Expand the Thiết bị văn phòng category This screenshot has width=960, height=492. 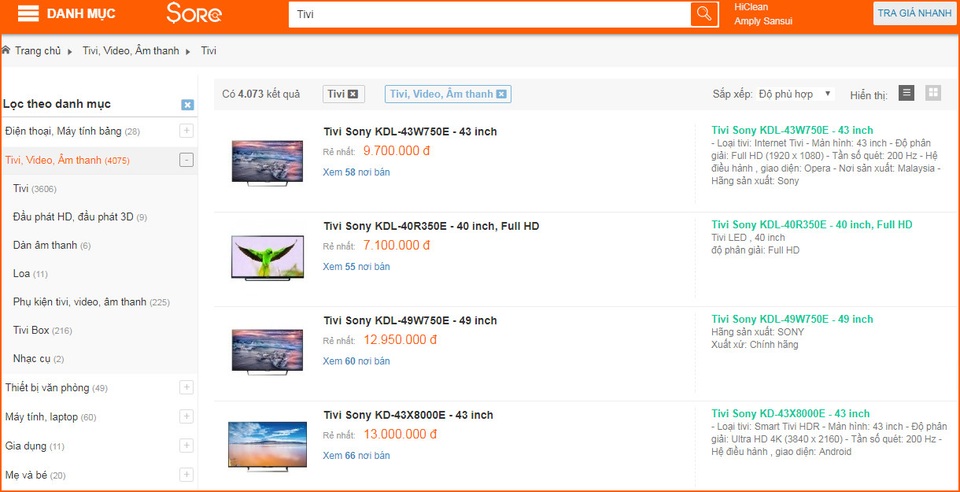[x=186, y=388]
